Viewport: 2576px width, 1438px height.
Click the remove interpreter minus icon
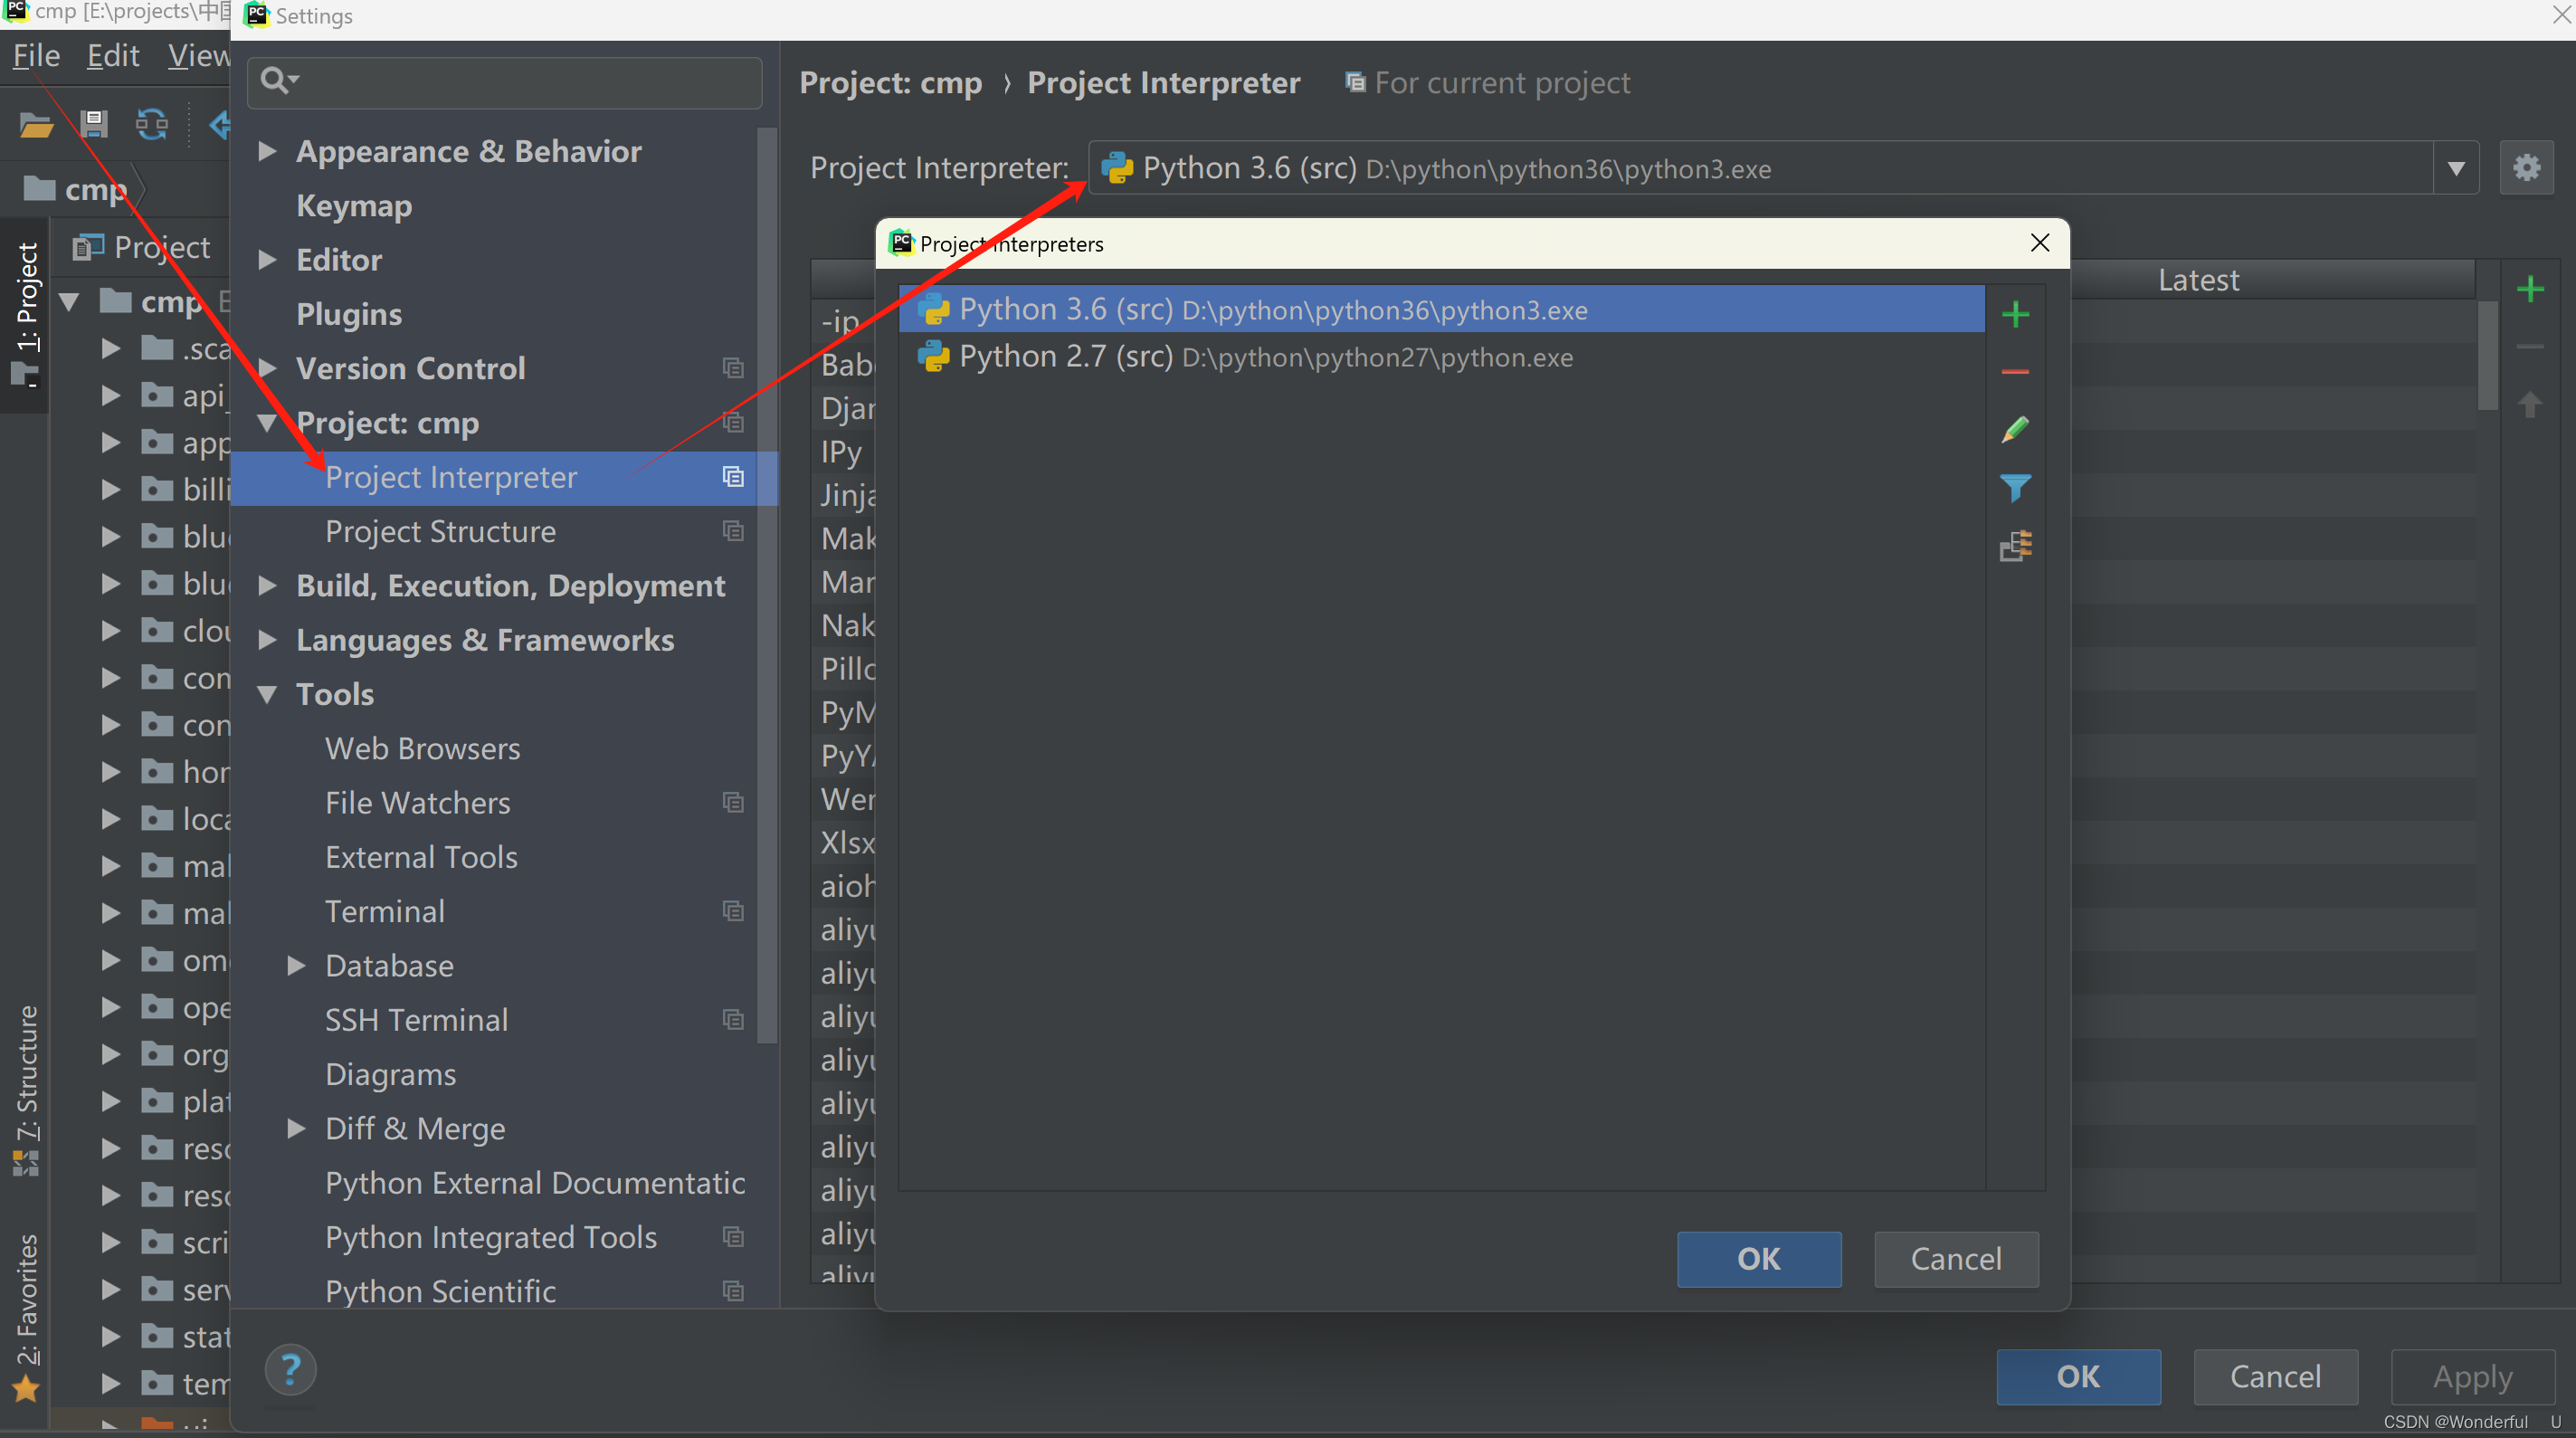(x=2013, y=371)
